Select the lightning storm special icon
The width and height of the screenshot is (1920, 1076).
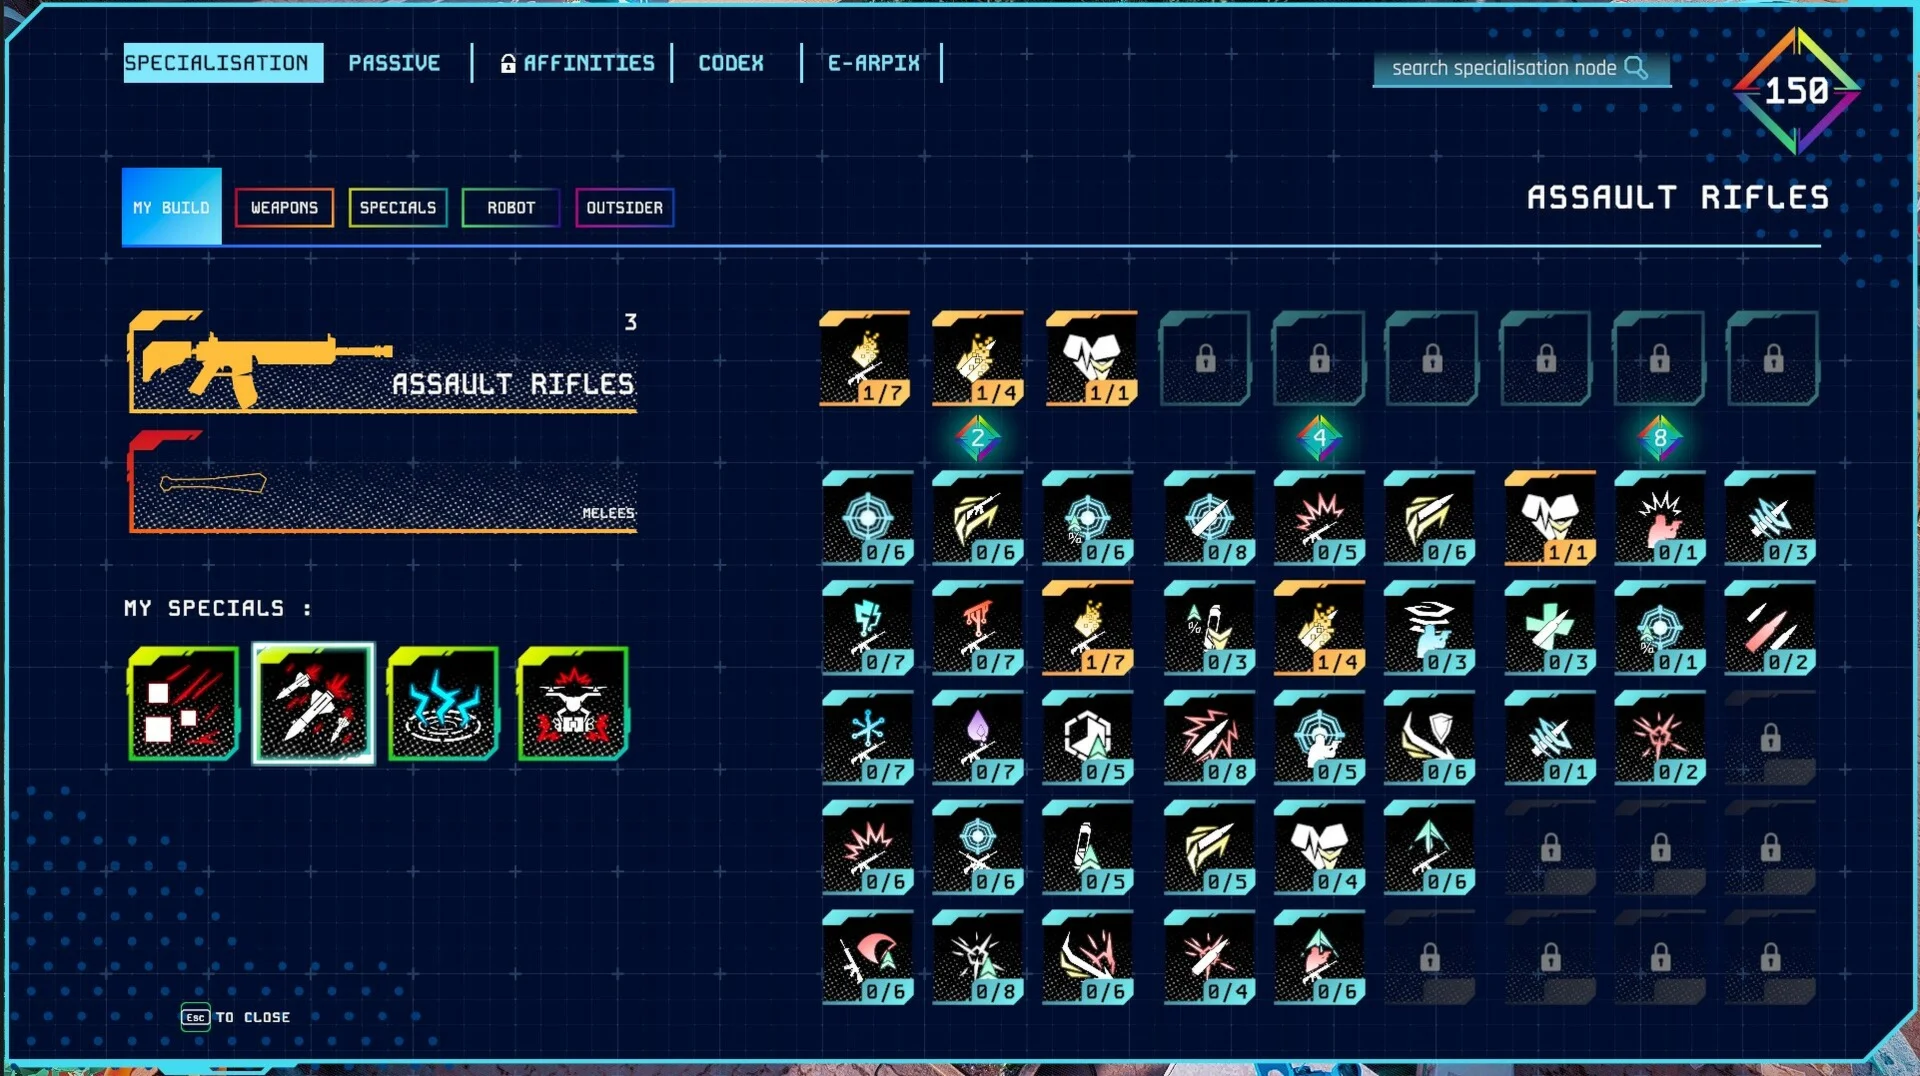443,704
